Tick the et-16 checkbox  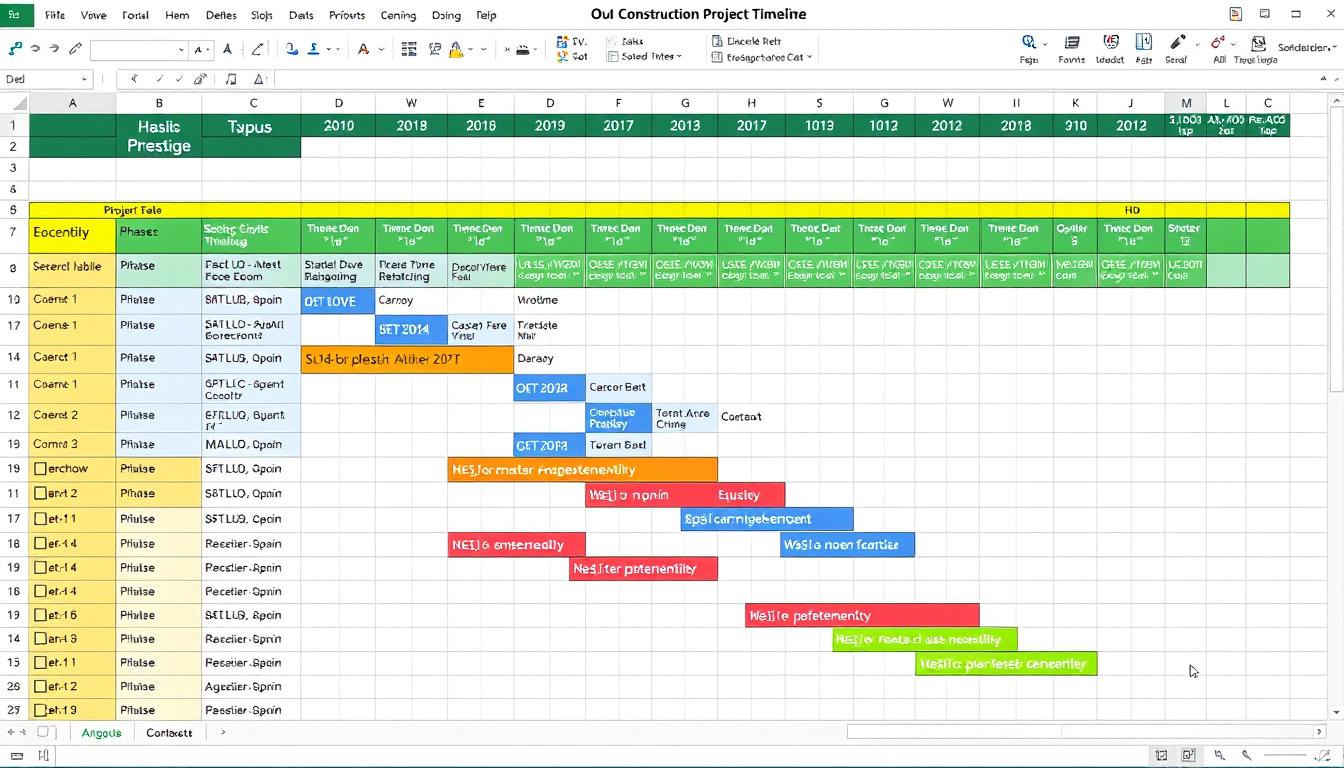(40, 615)
